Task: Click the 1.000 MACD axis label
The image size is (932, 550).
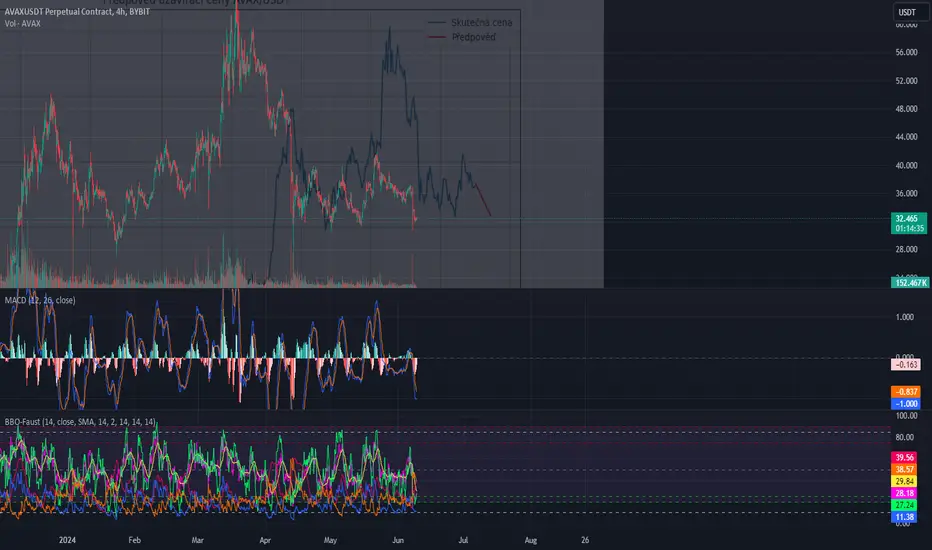Action: tap(905, 318)
